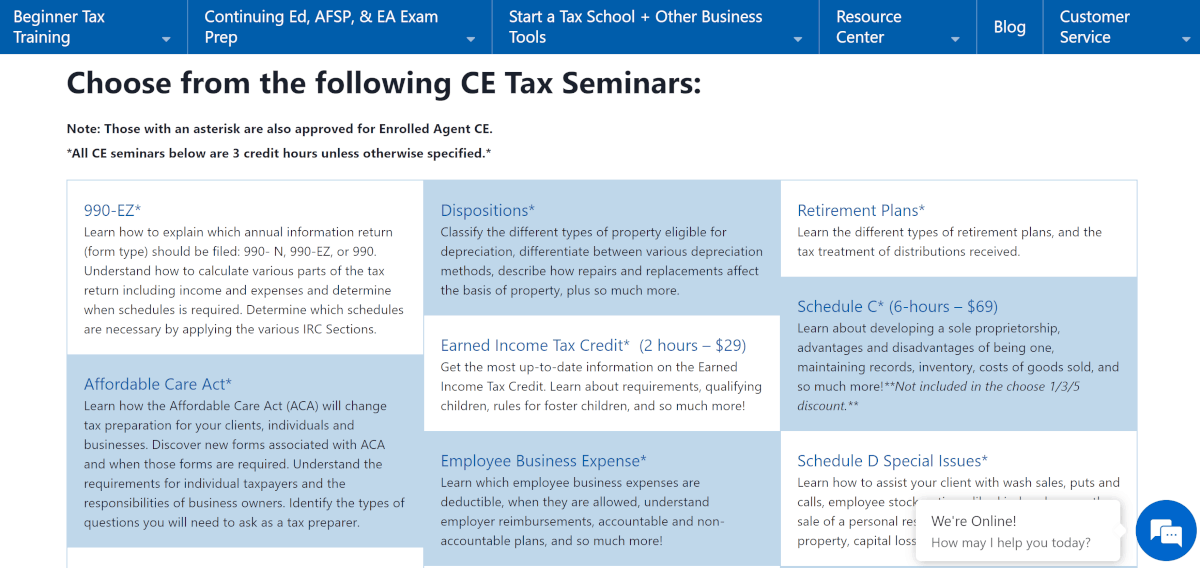The height and width of the screenshot is (568, 1200).
Task: Open the Schedule C 6-hours seminar
Action: tap(897, 306)
